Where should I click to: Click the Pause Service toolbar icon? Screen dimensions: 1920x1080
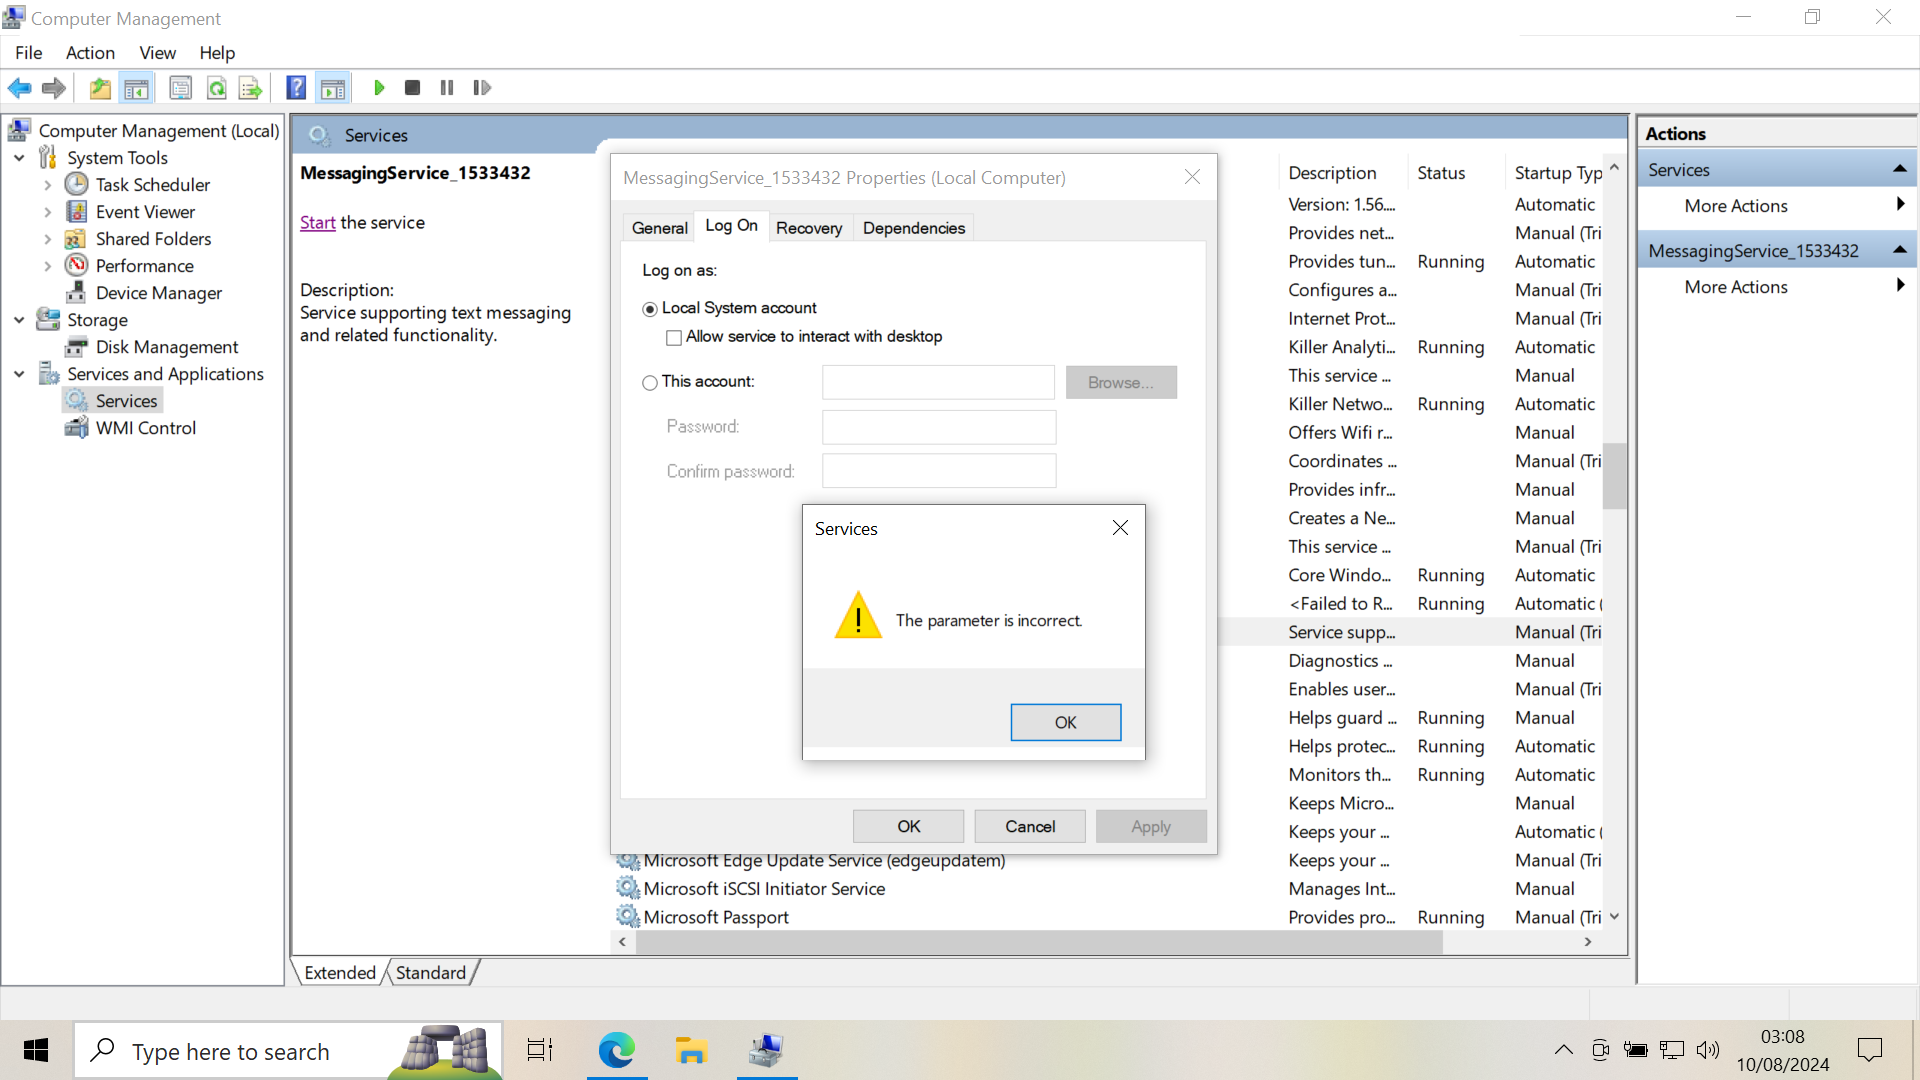(447, 88)
